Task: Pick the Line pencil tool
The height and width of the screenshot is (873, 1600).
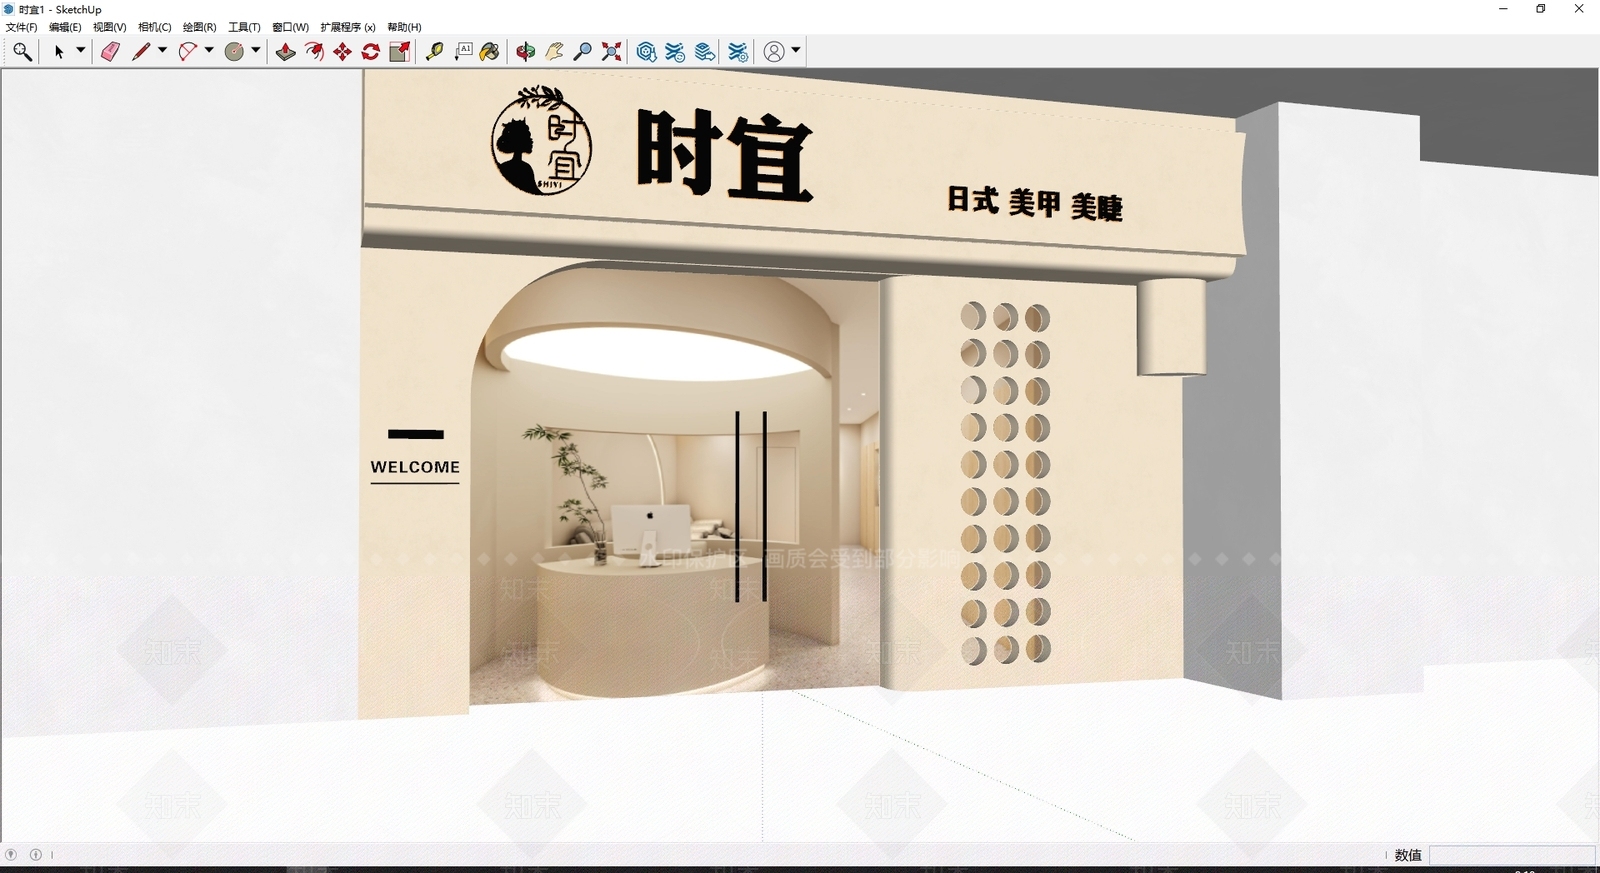Action: pos(141,52)
